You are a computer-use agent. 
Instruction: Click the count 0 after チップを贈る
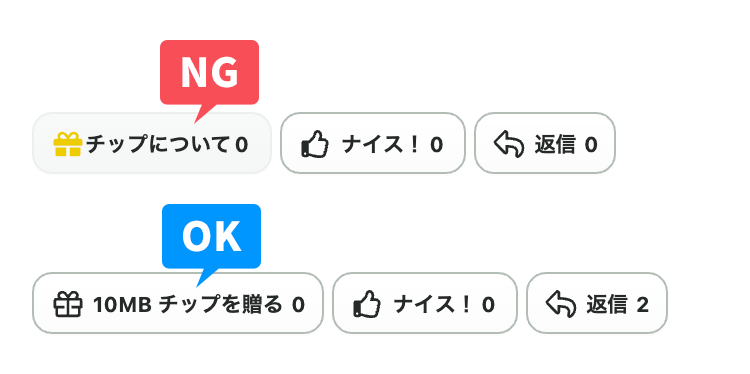(x=298, y=305)
